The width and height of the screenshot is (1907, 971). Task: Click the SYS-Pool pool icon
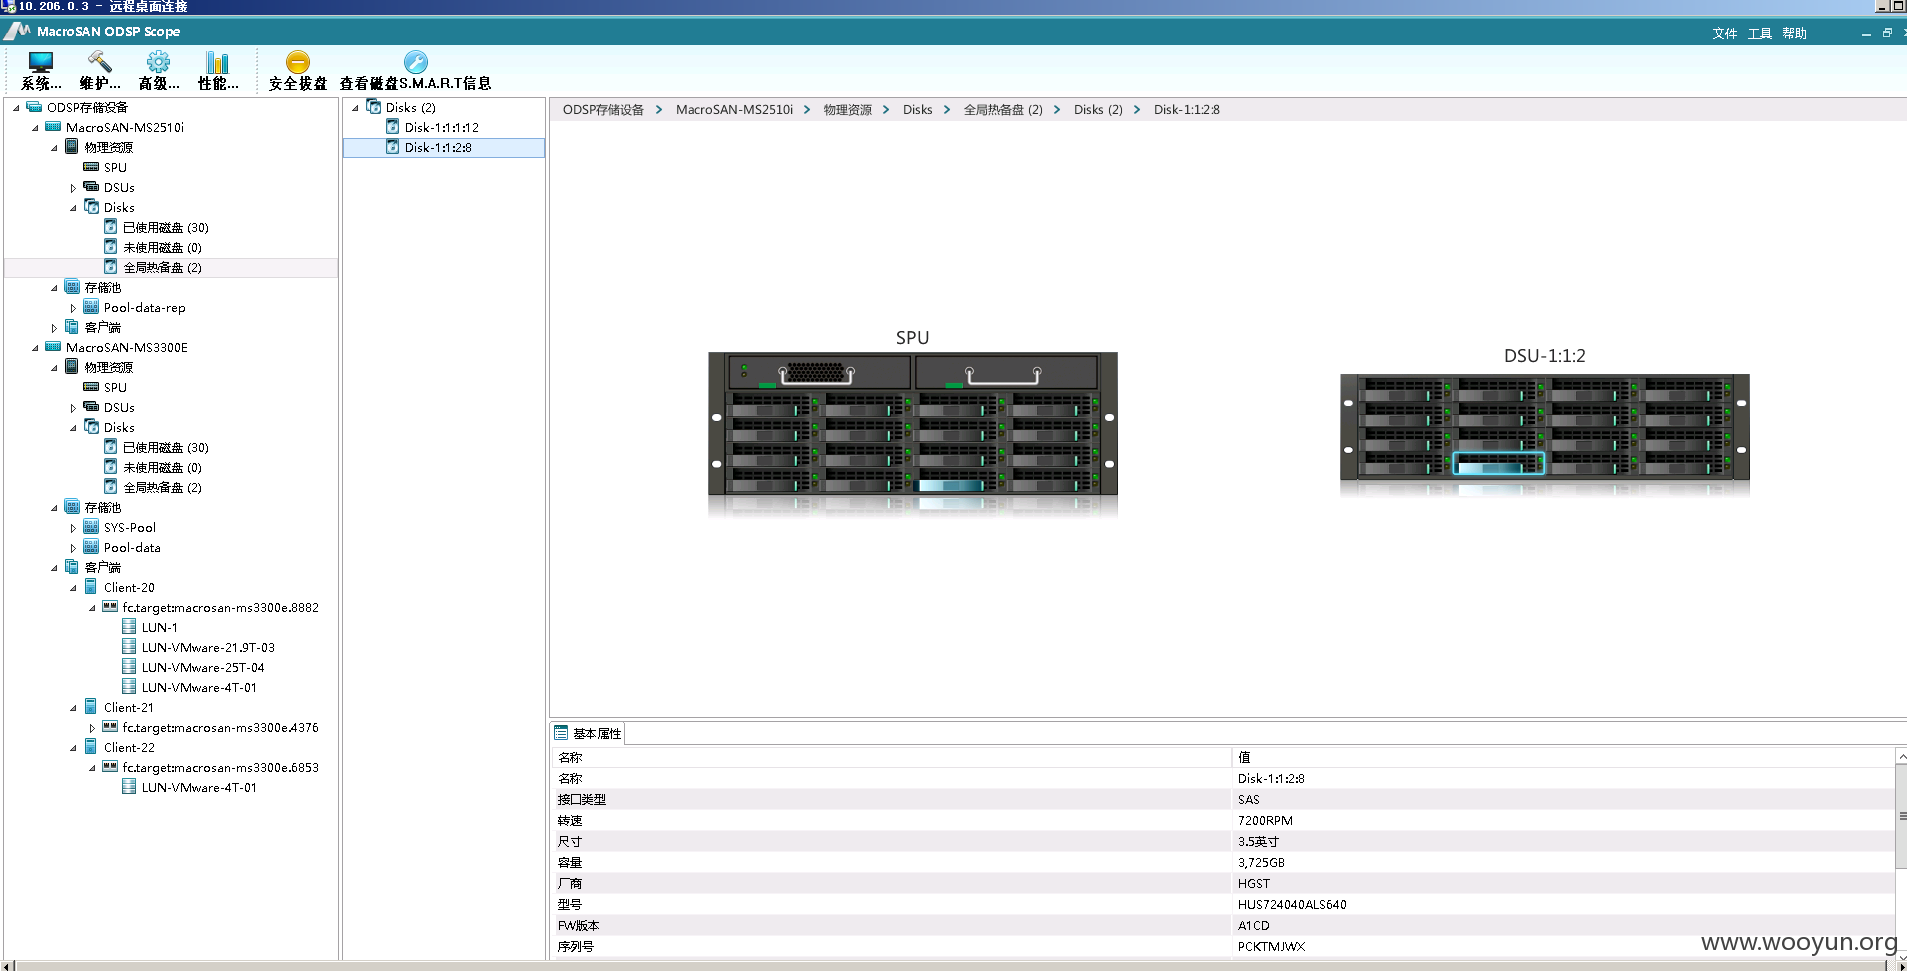pyautogui.click(x=91, y=527)
